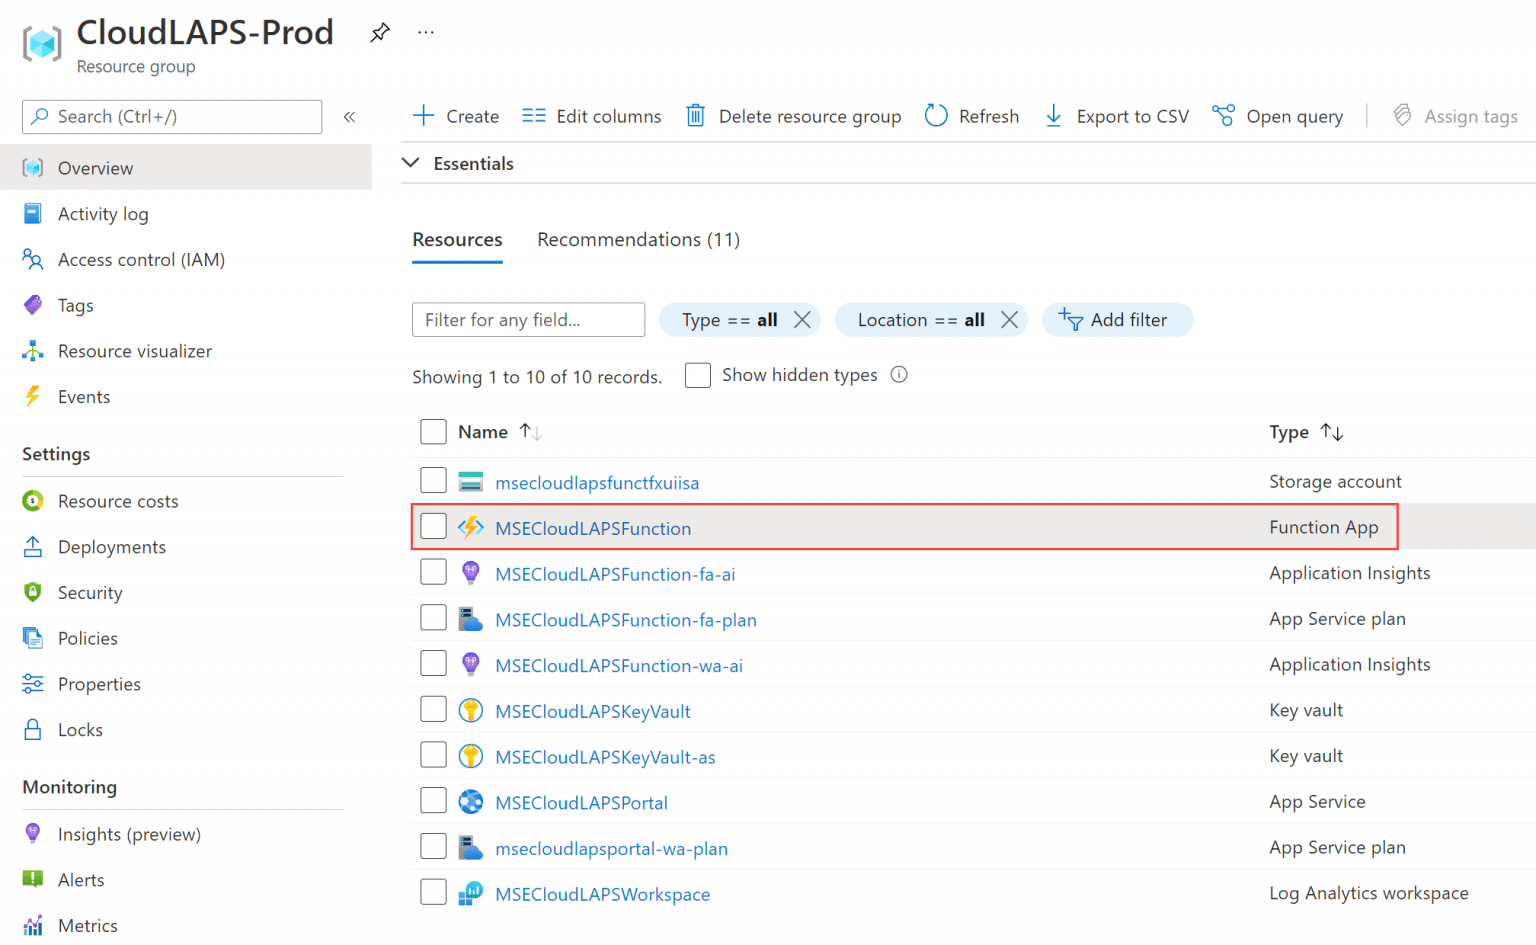
Task: Open Resource visualizer from the sidebar
Action: (x=135, y=351)
